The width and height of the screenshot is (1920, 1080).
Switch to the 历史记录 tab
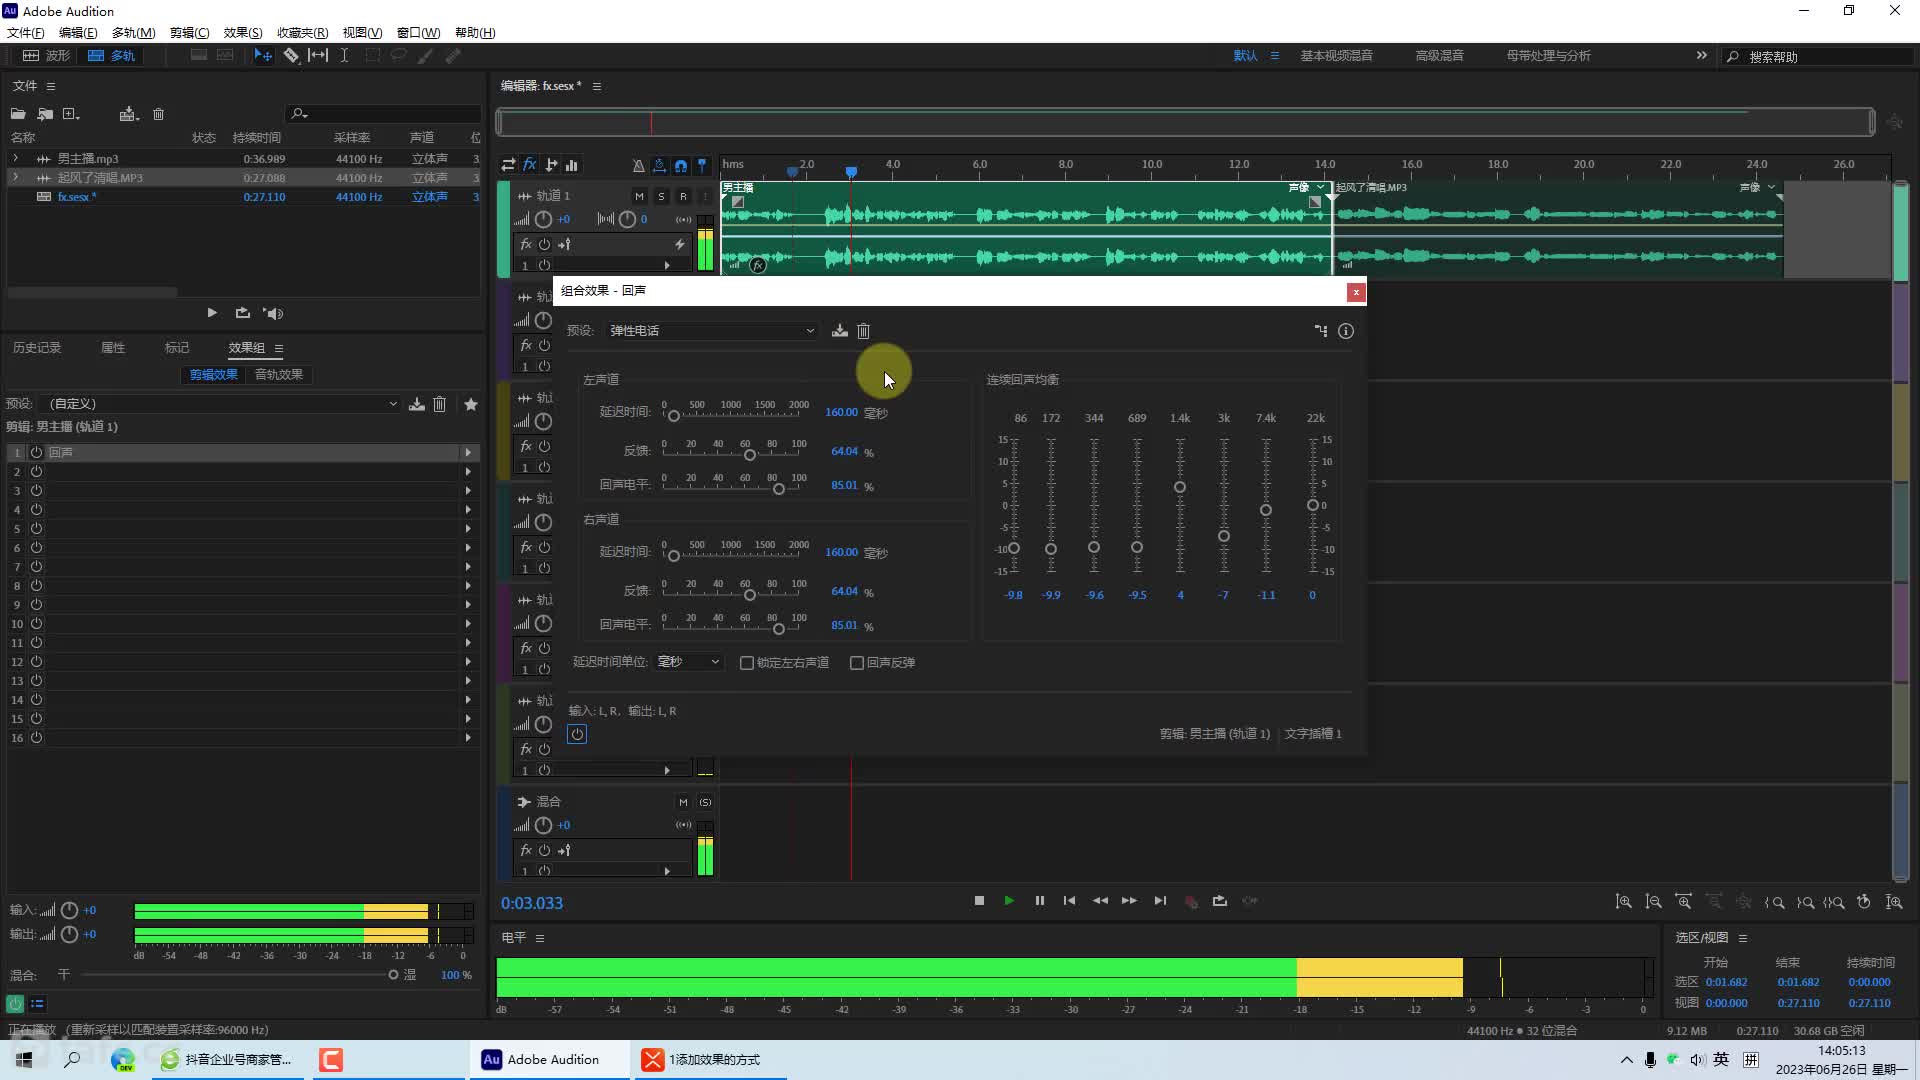[x=37, y=348]
